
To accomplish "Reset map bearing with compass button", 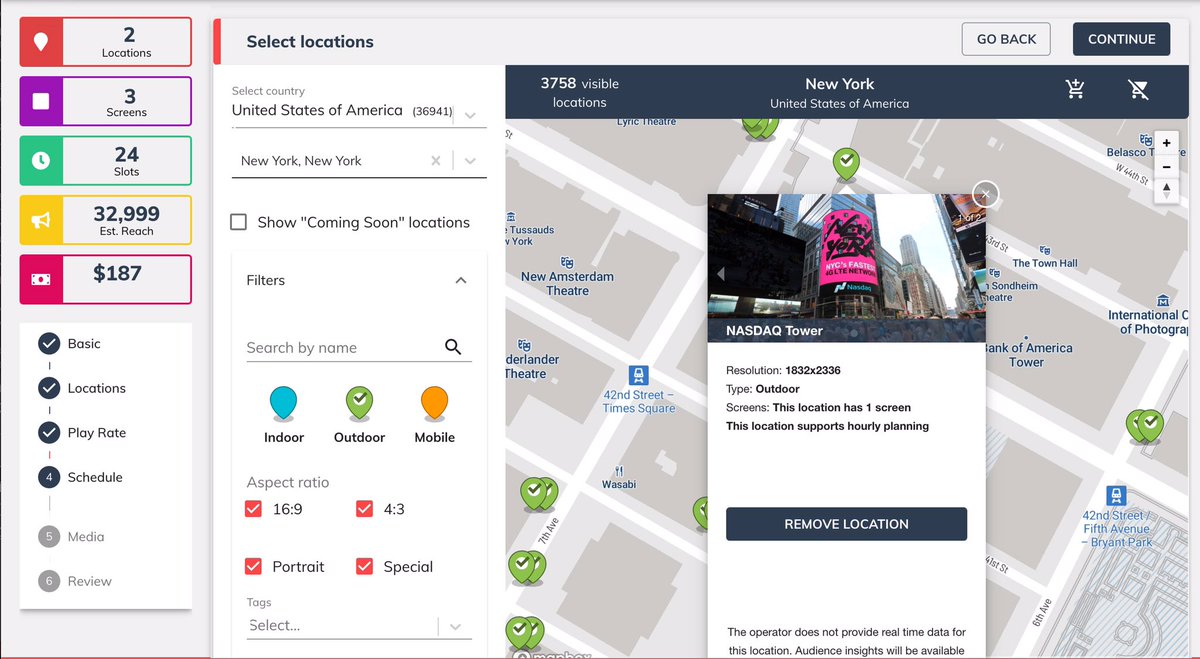I will (1166, 190).
